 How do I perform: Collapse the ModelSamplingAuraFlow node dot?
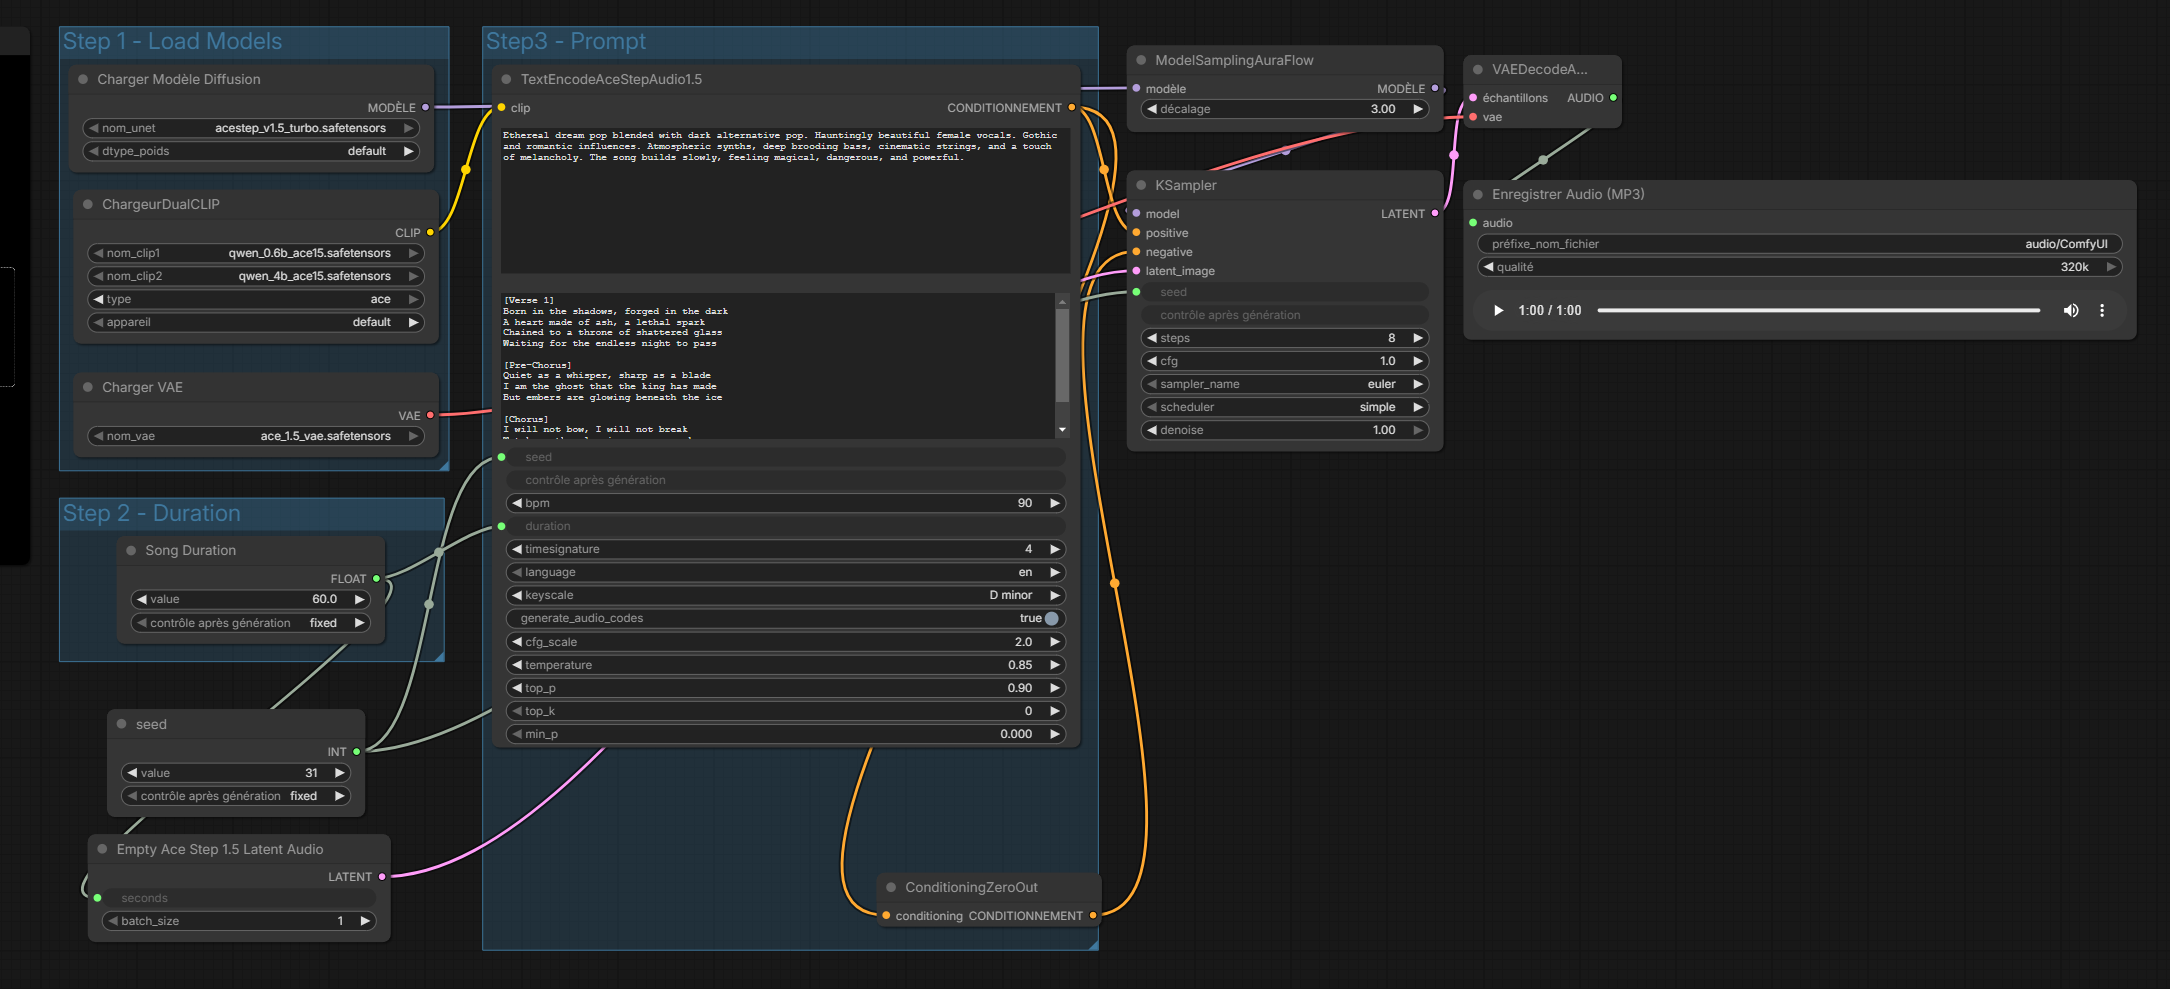pyautogui.click(x=1141, y=60)
